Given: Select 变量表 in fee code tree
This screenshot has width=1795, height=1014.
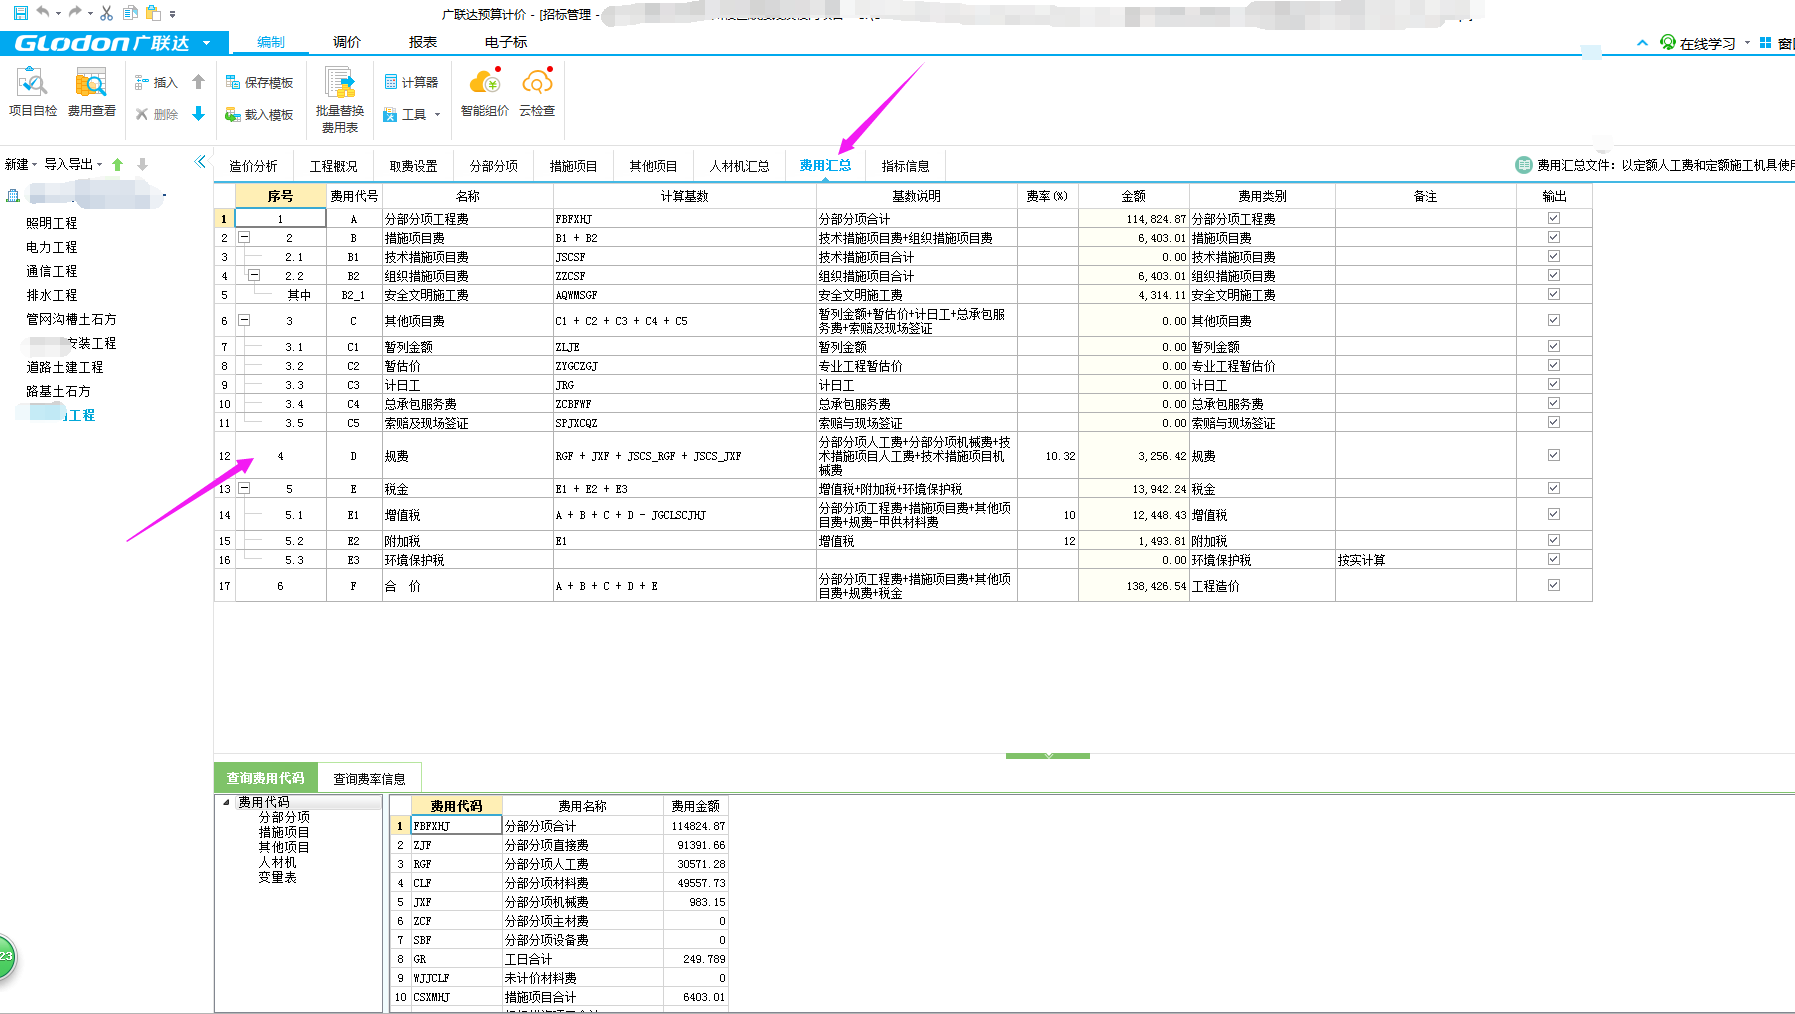Looking at the screenshot, I should [277, 877].
